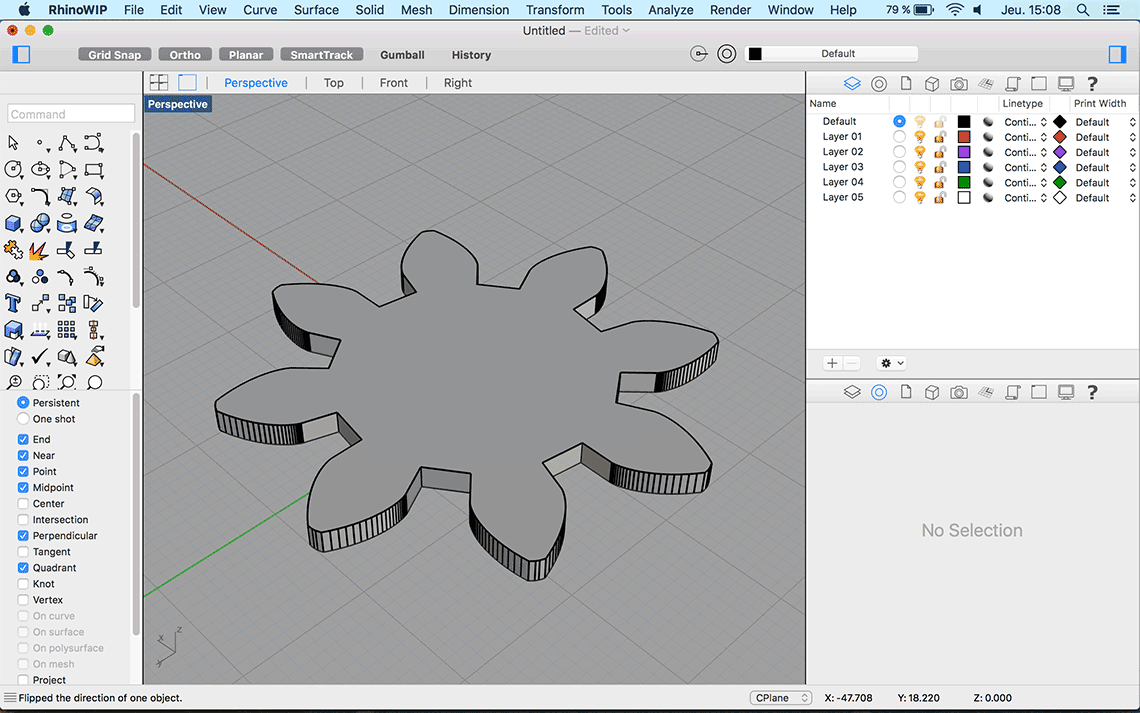The image size is (1140, 713).
Task: Open the Analyze menu
Action: (x=670, y=10)
